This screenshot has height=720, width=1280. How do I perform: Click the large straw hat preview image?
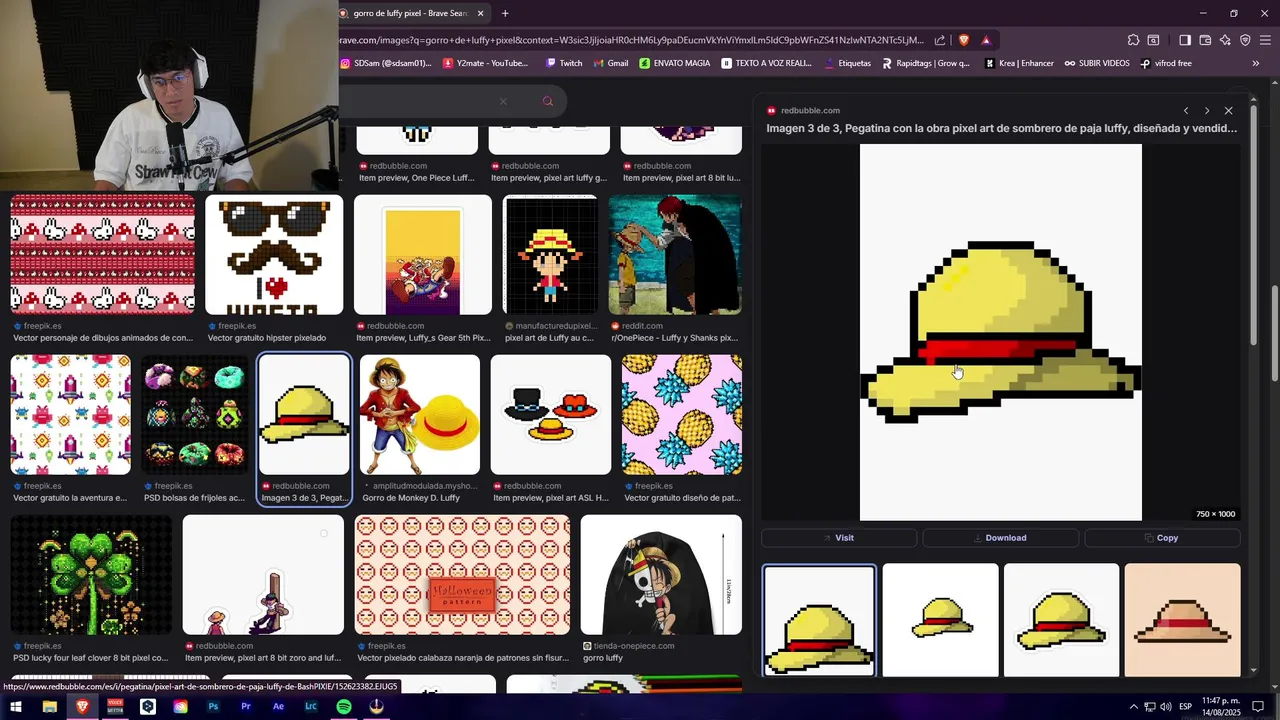(x=1000, y=332)
